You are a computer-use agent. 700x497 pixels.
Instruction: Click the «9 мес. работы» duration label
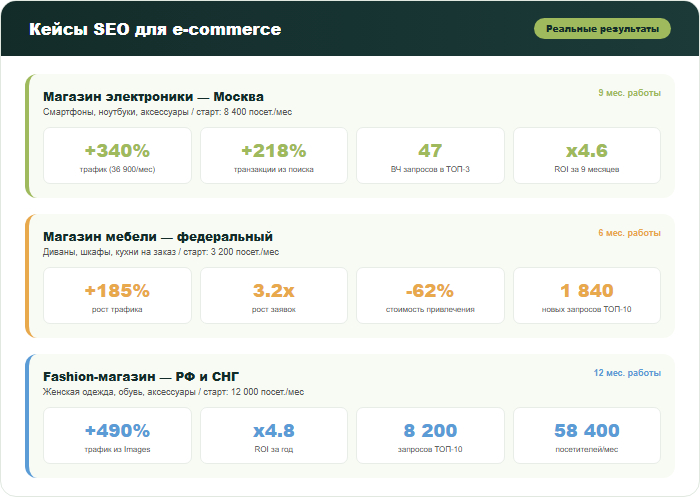(x=629, y=93)
